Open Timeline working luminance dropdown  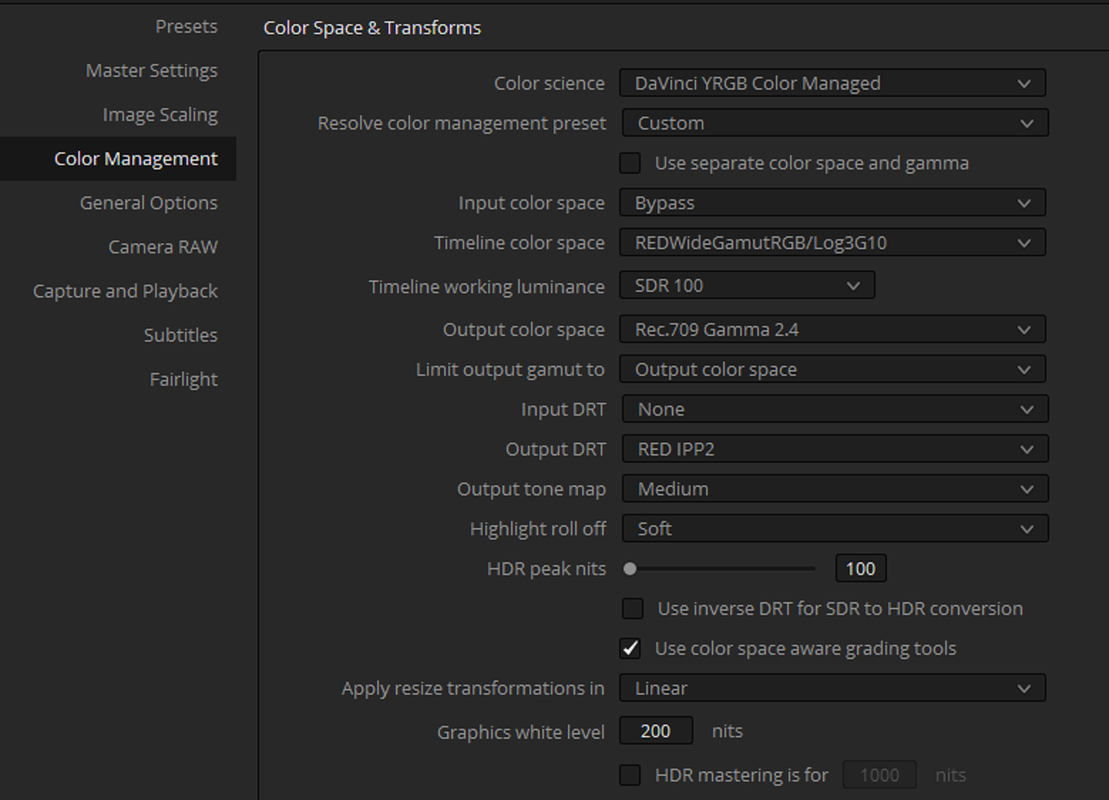[x=747, y=286]
